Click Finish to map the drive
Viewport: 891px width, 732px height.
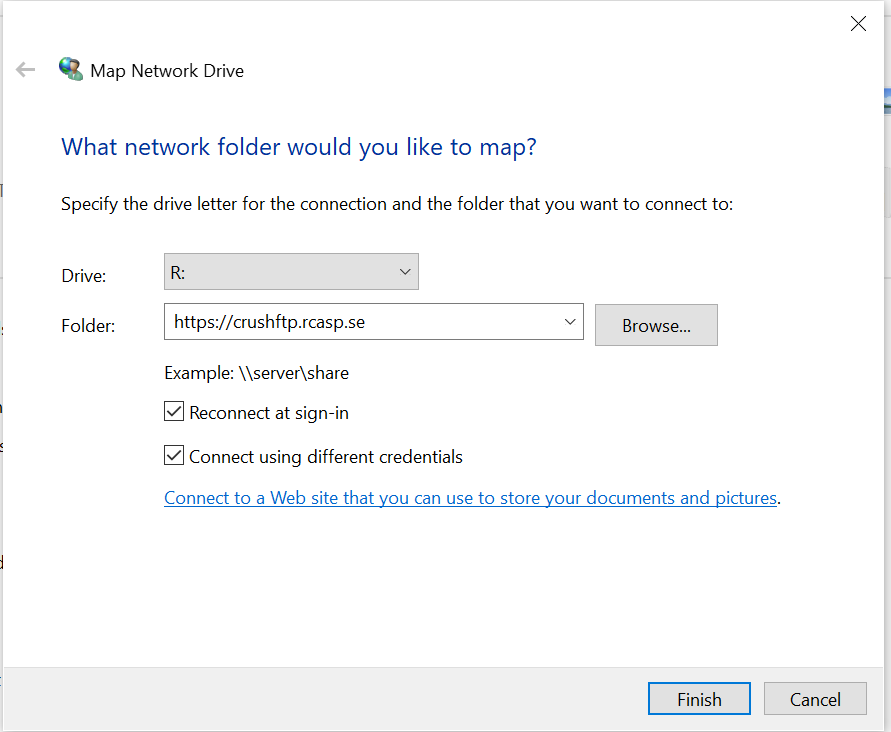pos(699,699)
